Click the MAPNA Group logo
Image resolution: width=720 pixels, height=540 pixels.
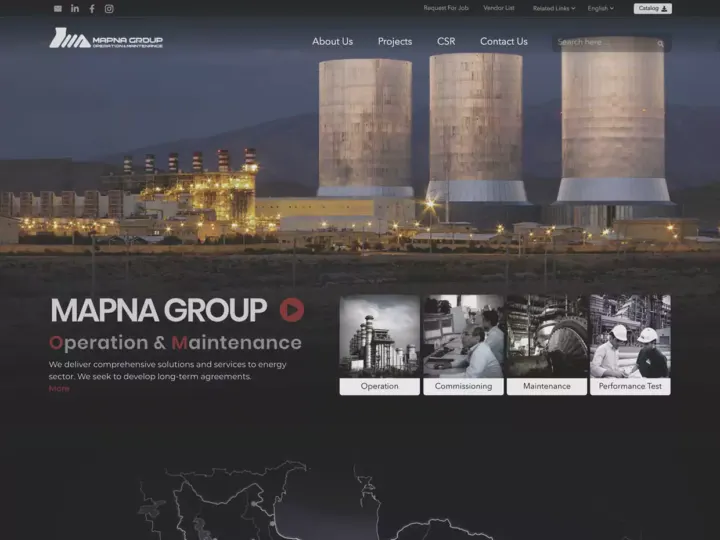click(x=106, y=38)
